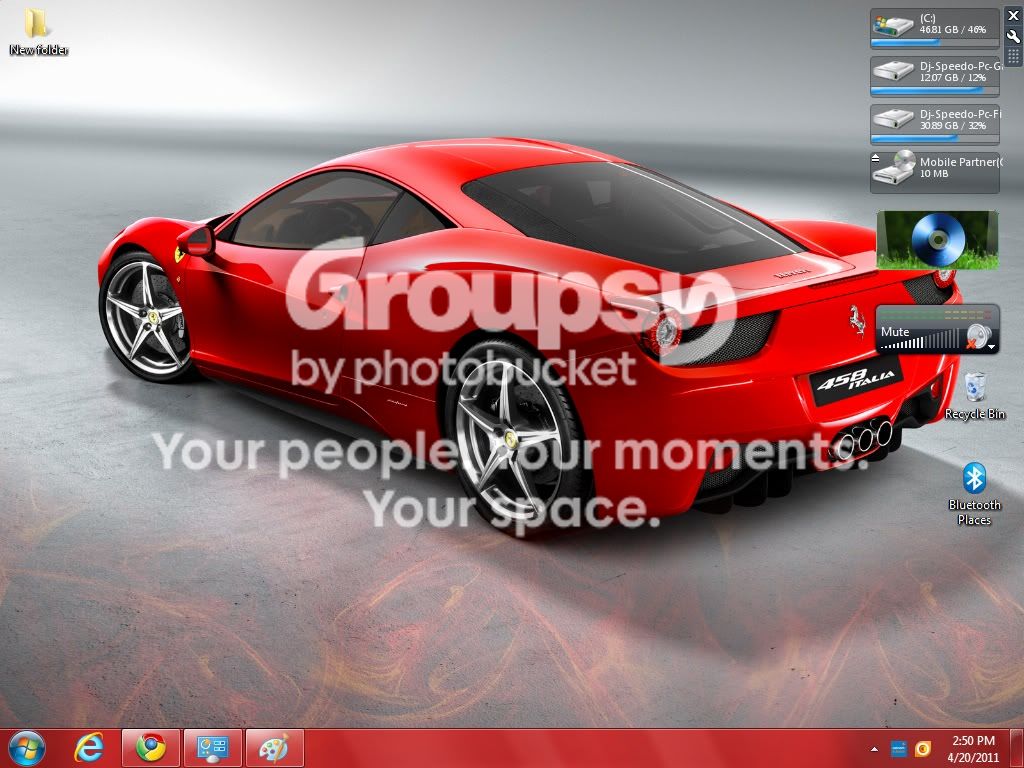1024x768 pixels.
Task: Open Bluetooth Places shortcut
Action: coord(974,494)
